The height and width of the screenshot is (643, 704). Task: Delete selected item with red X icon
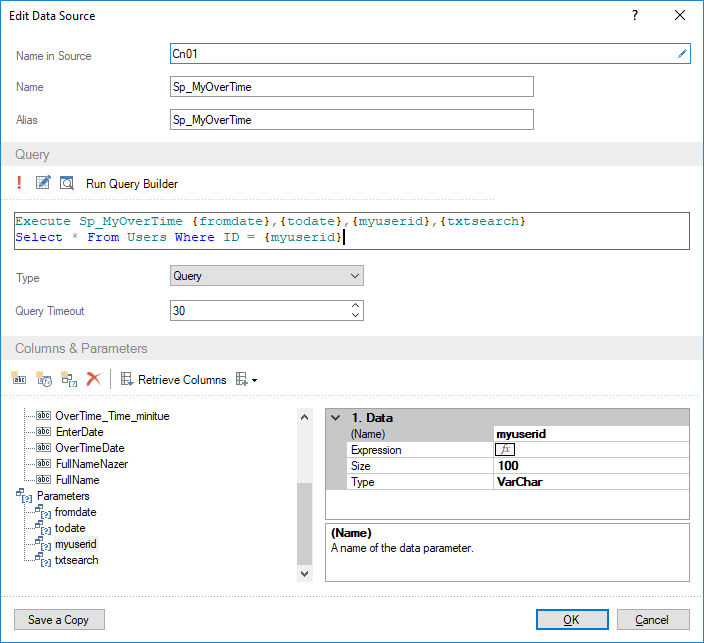(x=93, y=379)
